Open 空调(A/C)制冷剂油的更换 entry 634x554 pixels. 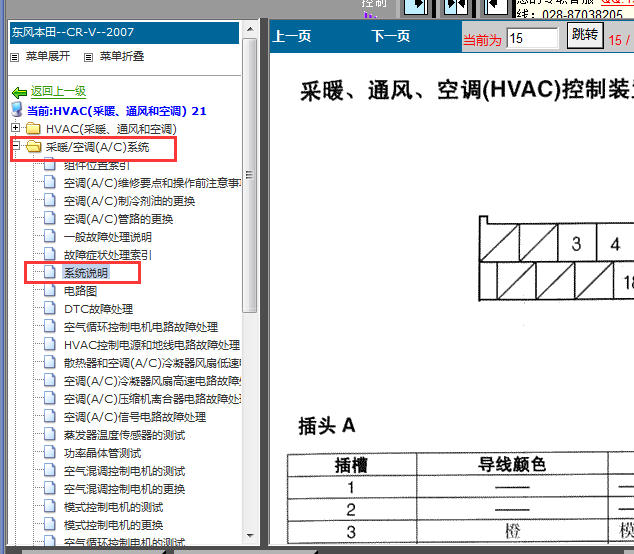[129, 201]
